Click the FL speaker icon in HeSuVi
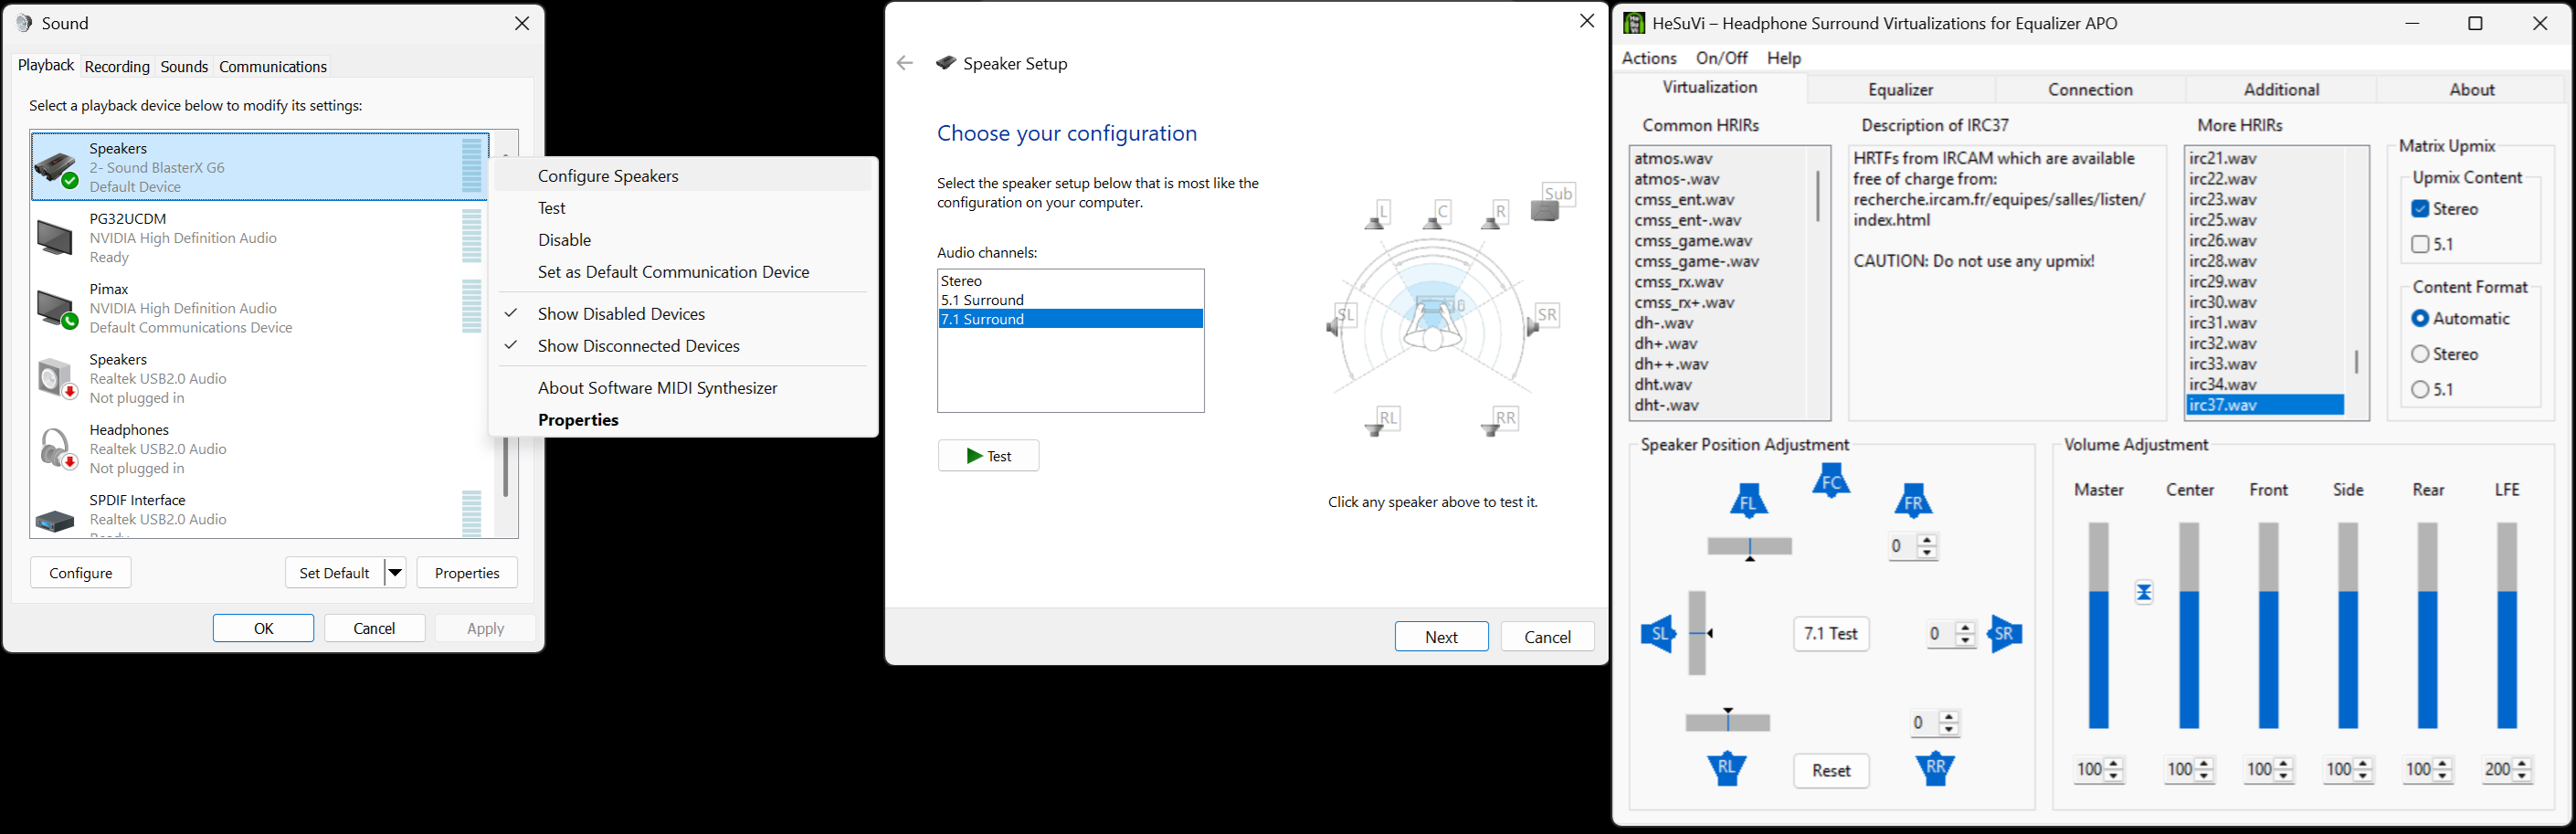2576x834 pixels. [1749, 501]
